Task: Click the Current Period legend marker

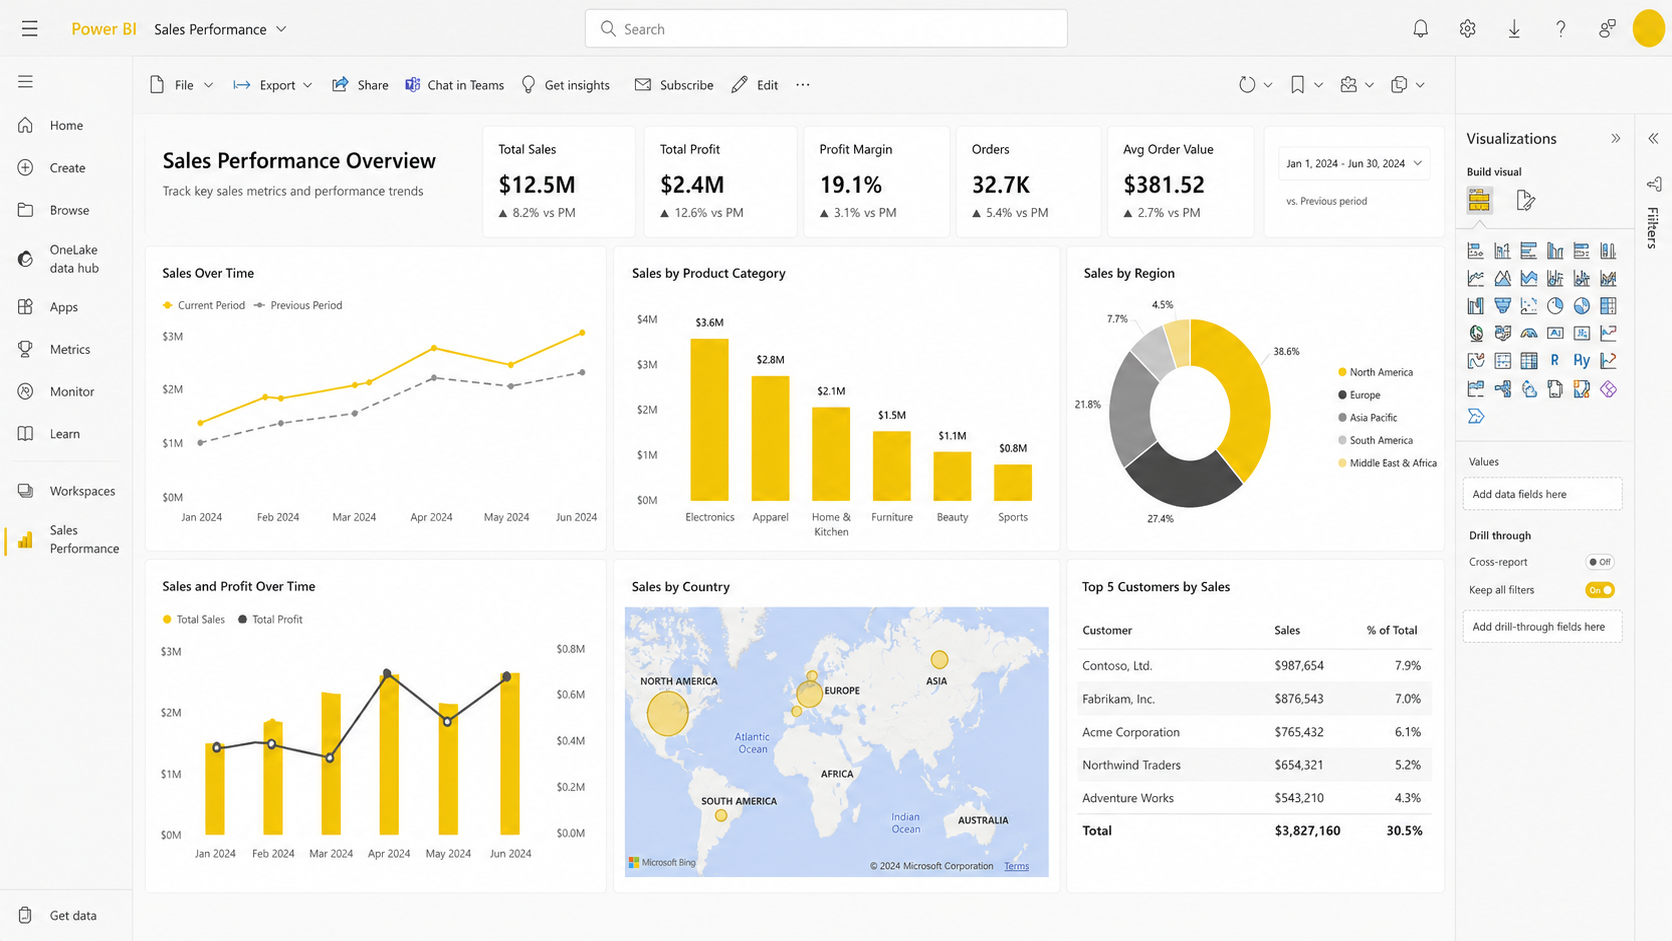Action: tap(167, 305)
